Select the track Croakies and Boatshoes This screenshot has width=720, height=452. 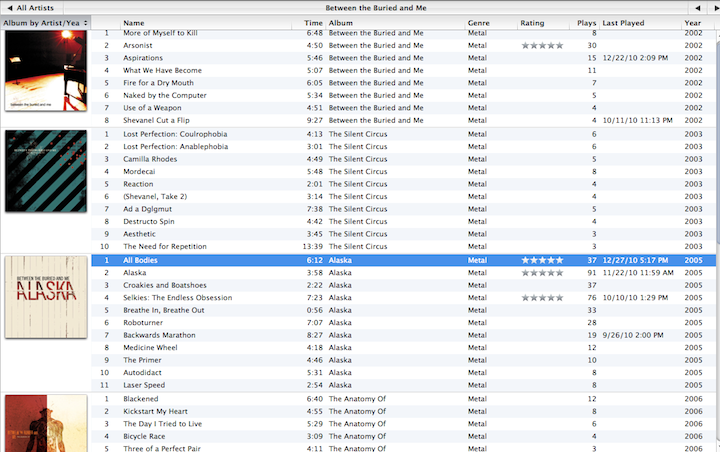(x=164, y=285)
